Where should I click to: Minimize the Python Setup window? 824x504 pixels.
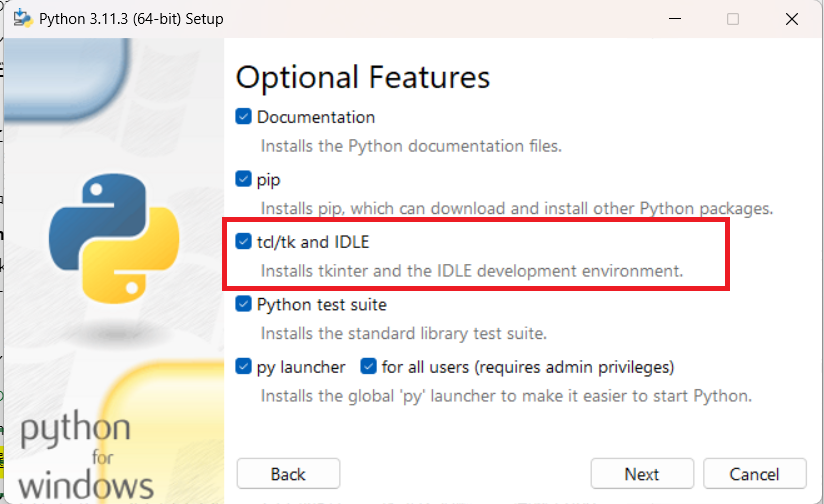click(675, 19)
